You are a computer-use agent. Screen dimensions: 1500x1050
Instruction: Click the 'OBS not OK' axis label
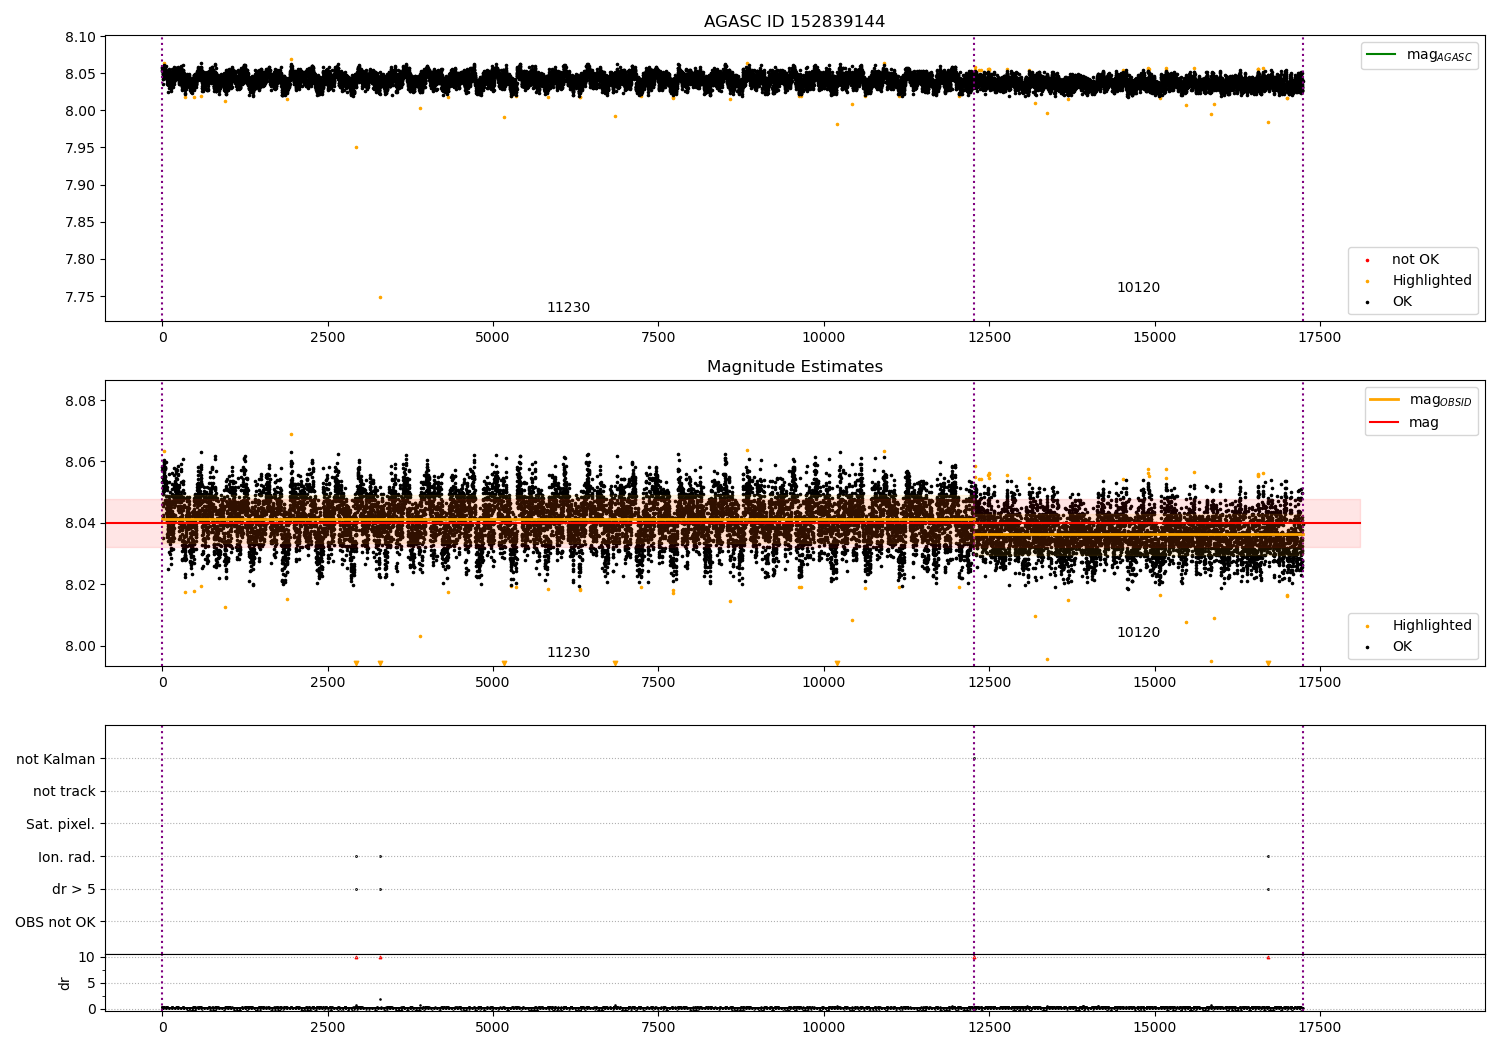[56, 922]
